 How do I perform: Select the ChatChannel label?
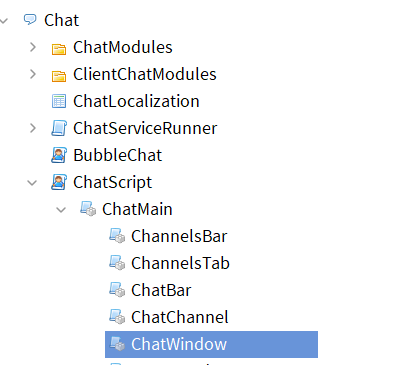coord(180,317)
